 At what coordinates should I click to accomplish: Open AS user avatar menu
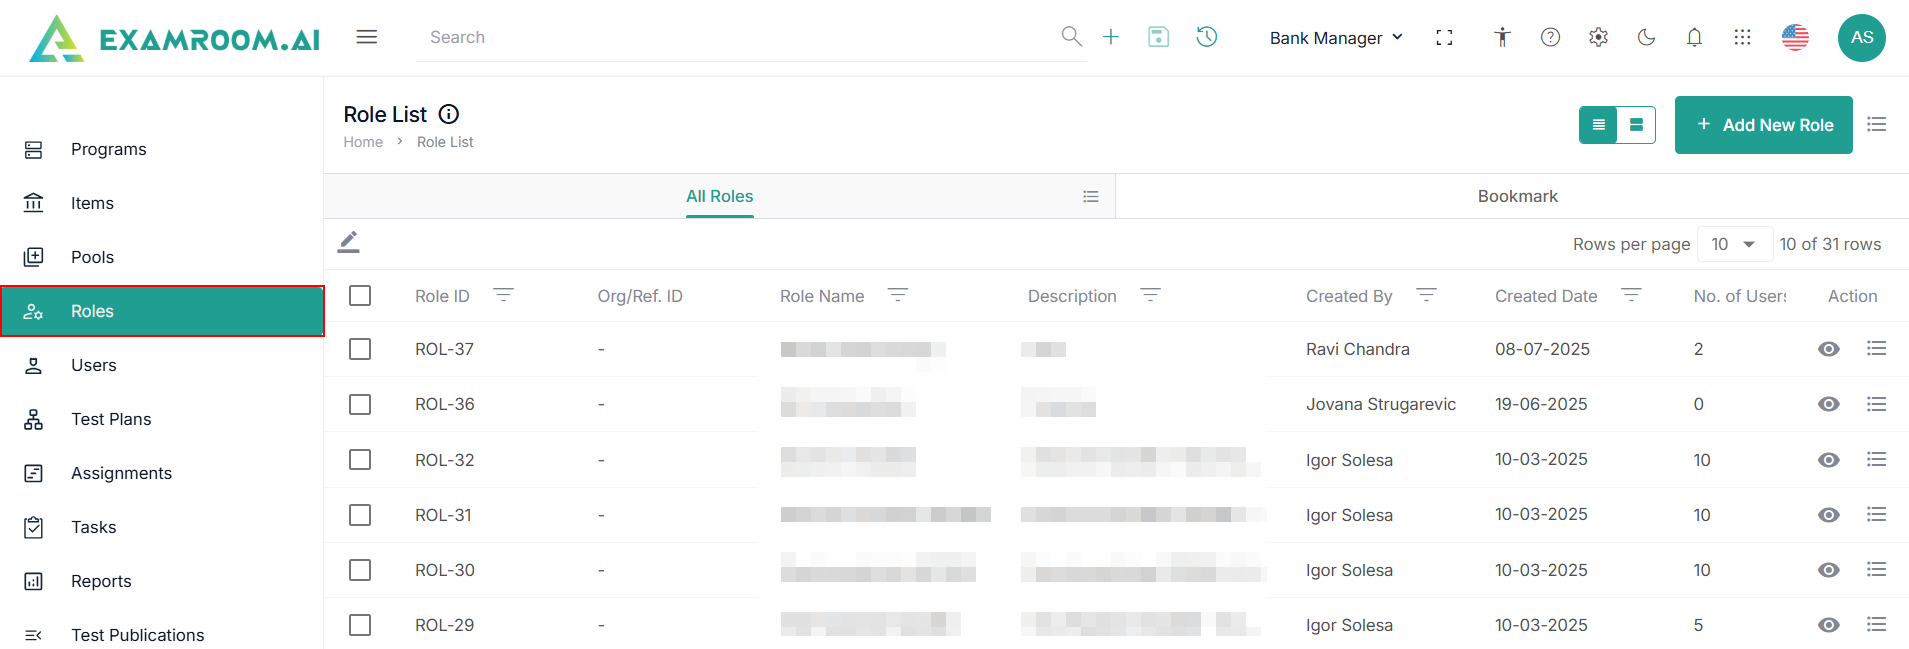1862,38
